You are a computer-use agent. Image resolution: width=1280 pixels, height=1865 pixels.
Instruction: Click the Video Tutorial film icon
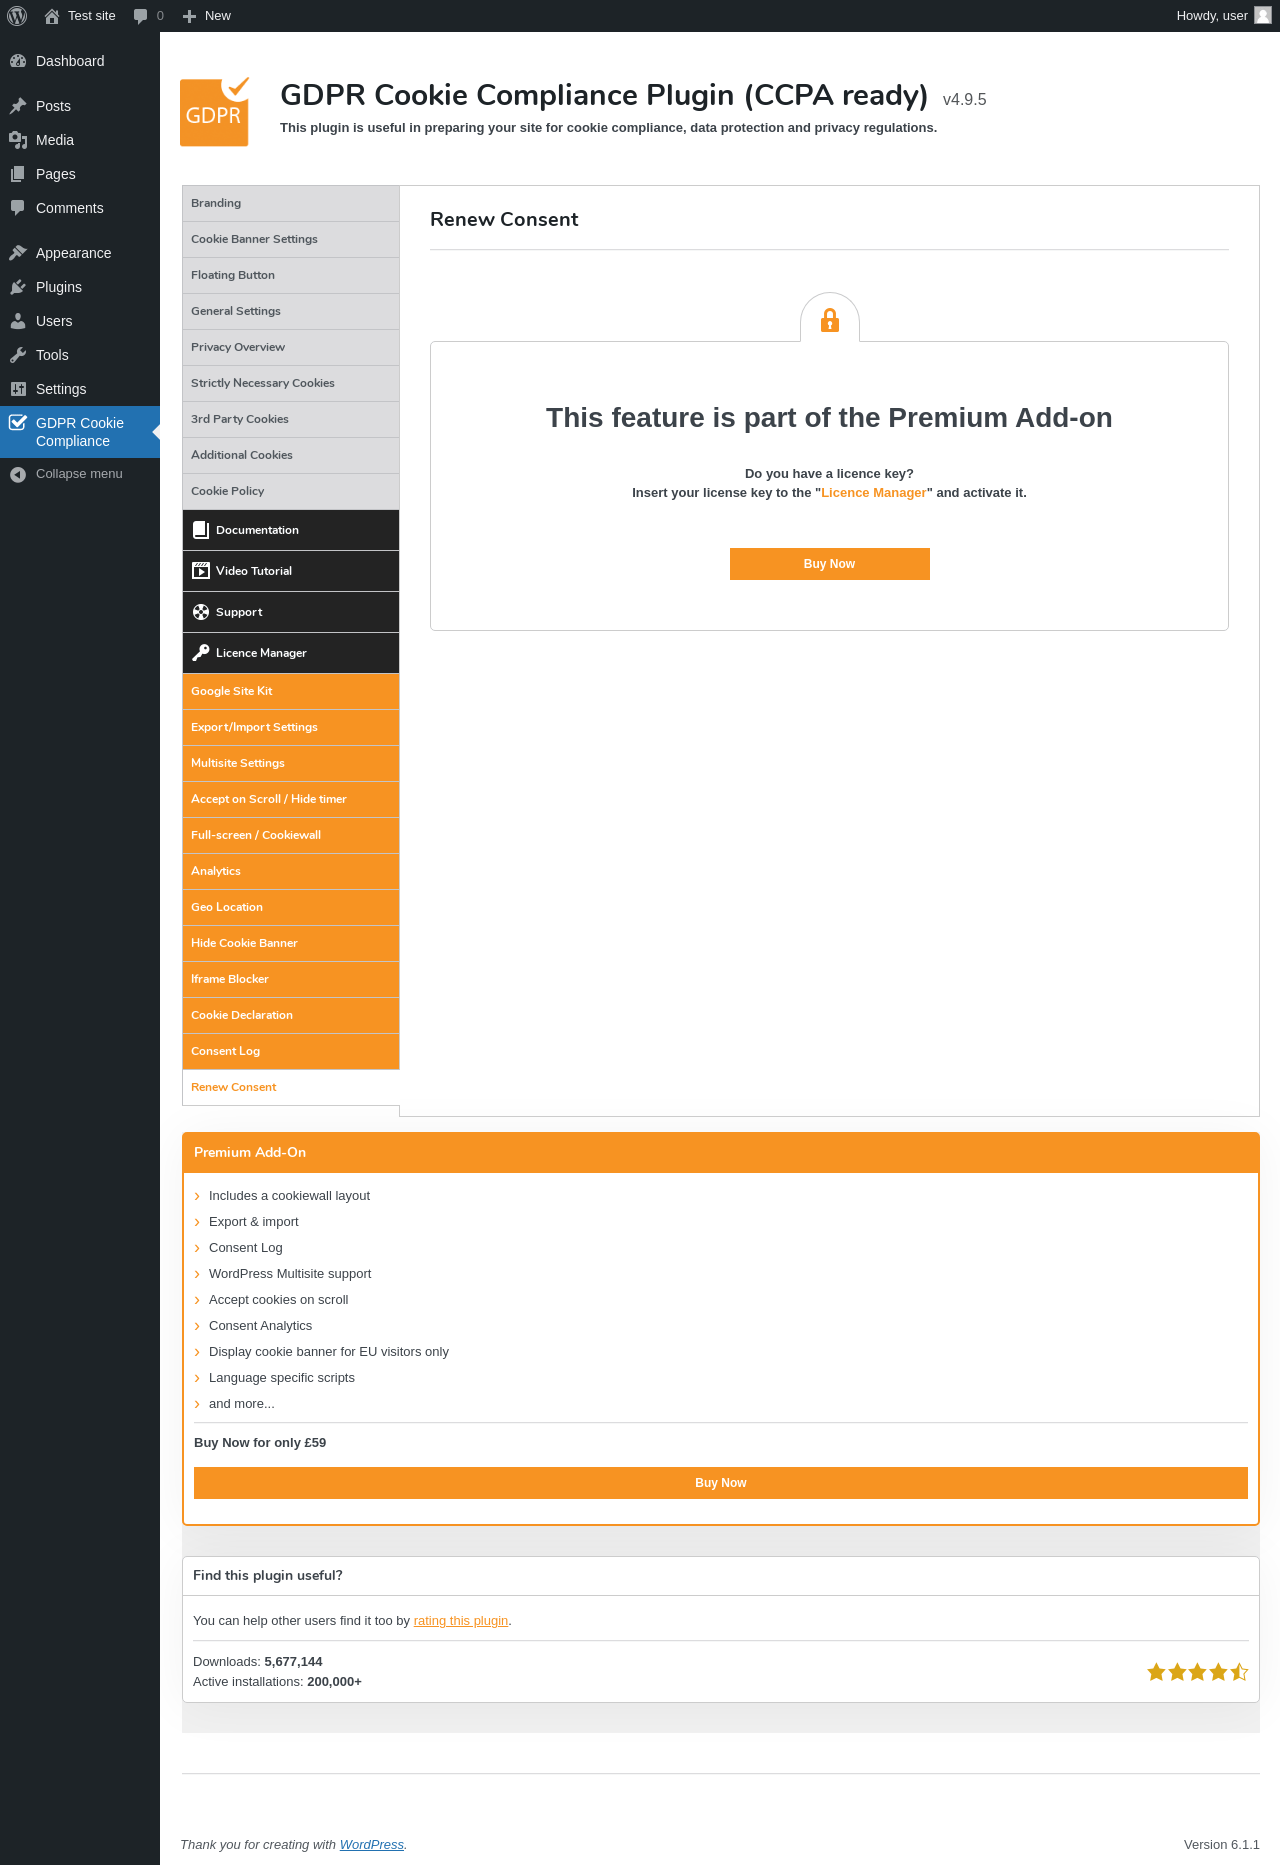(x=201, y=571)
